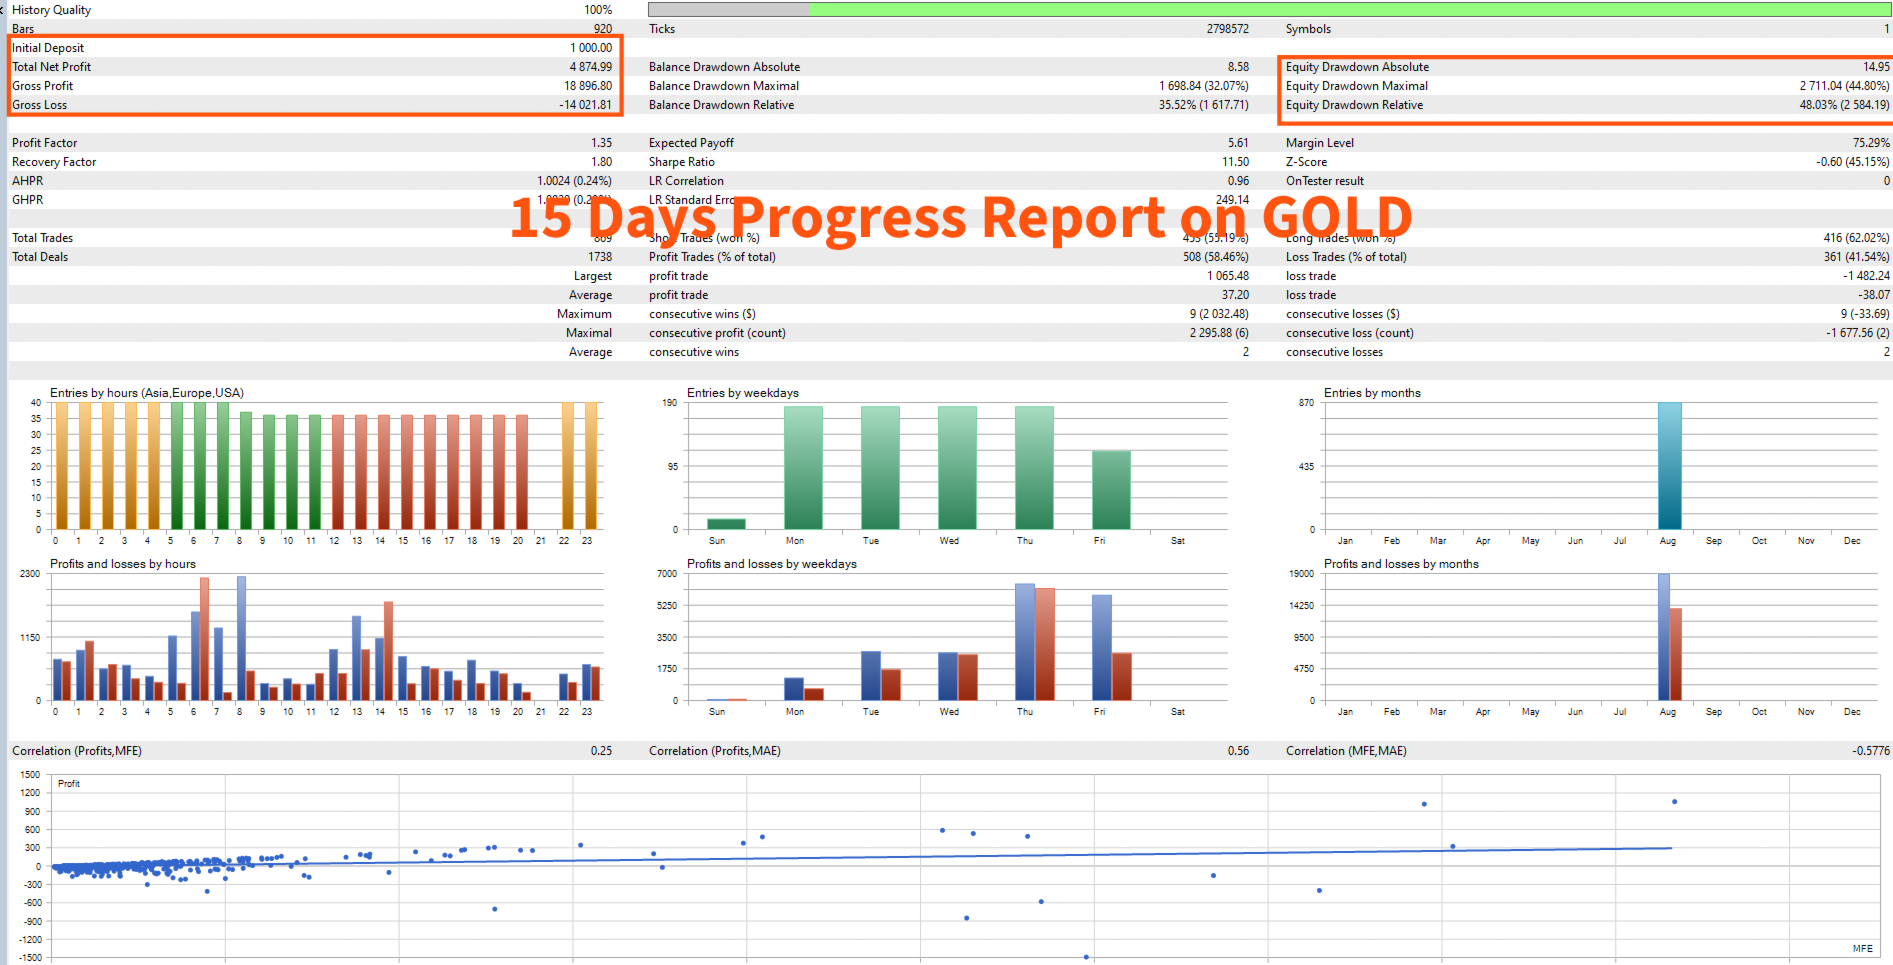Click the "Entries by hours (Asia,Europe,USA)" chart title

pyautogui.click(x=147, y=393)
